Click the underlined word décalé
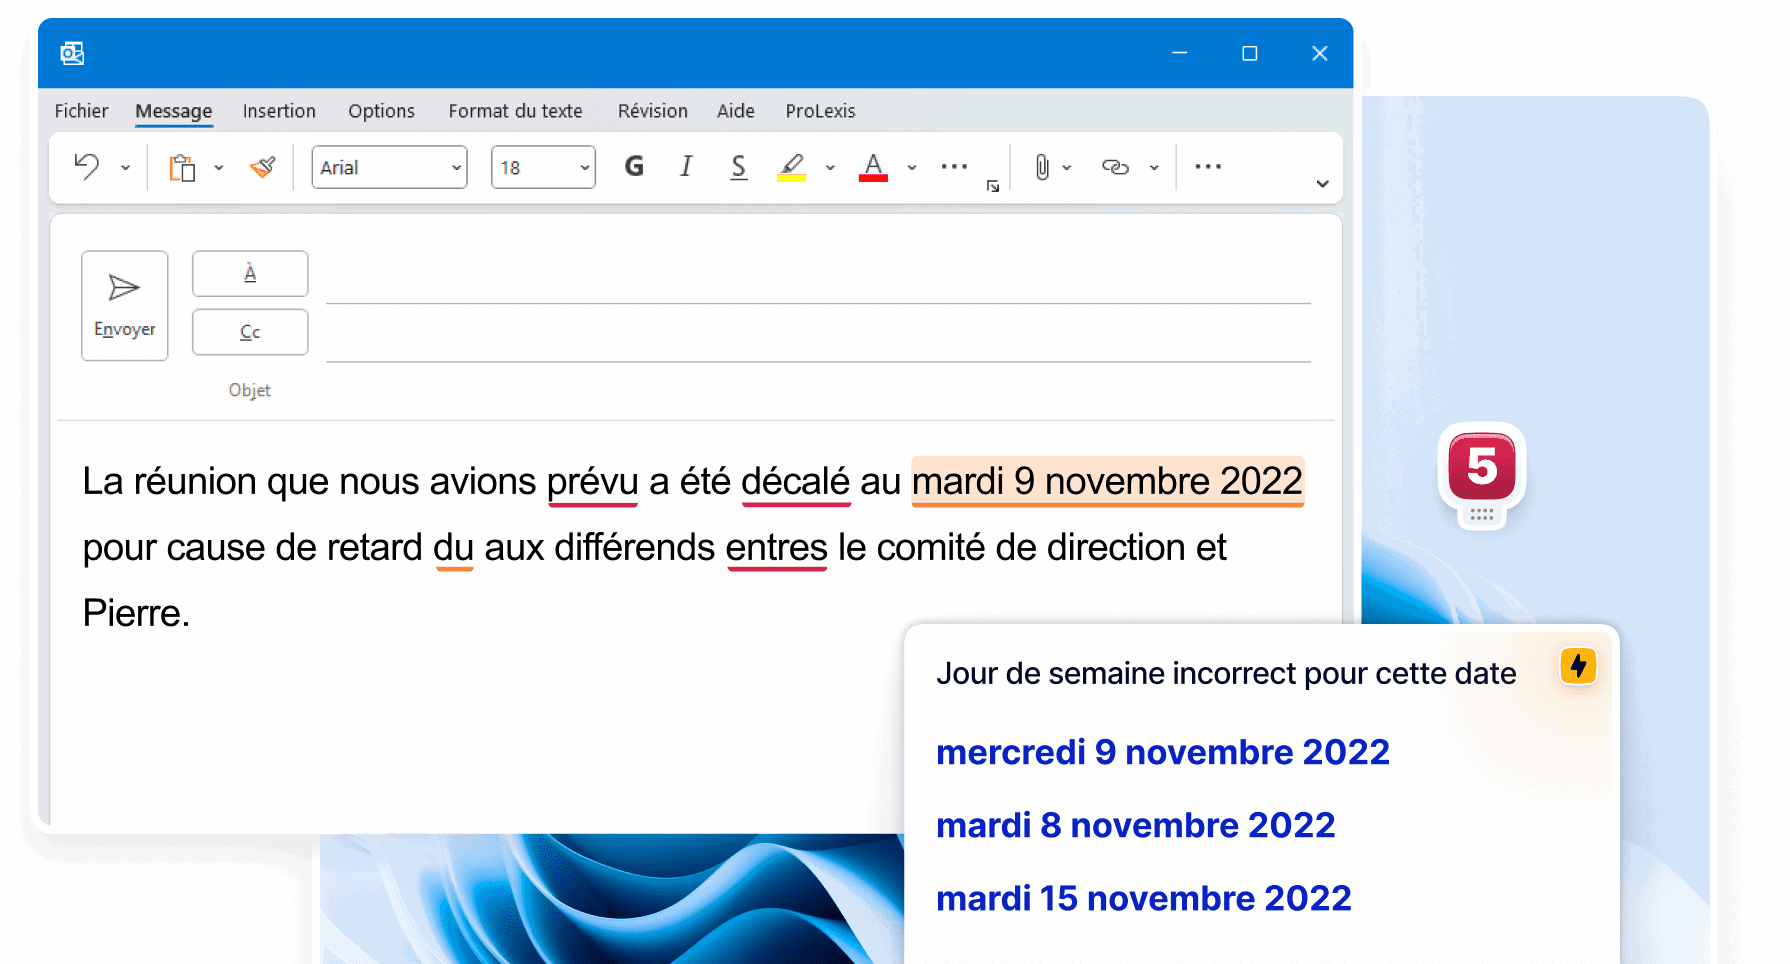This screenshot has width=1790, height=964. pyautogui.click(x=795, y=482)
